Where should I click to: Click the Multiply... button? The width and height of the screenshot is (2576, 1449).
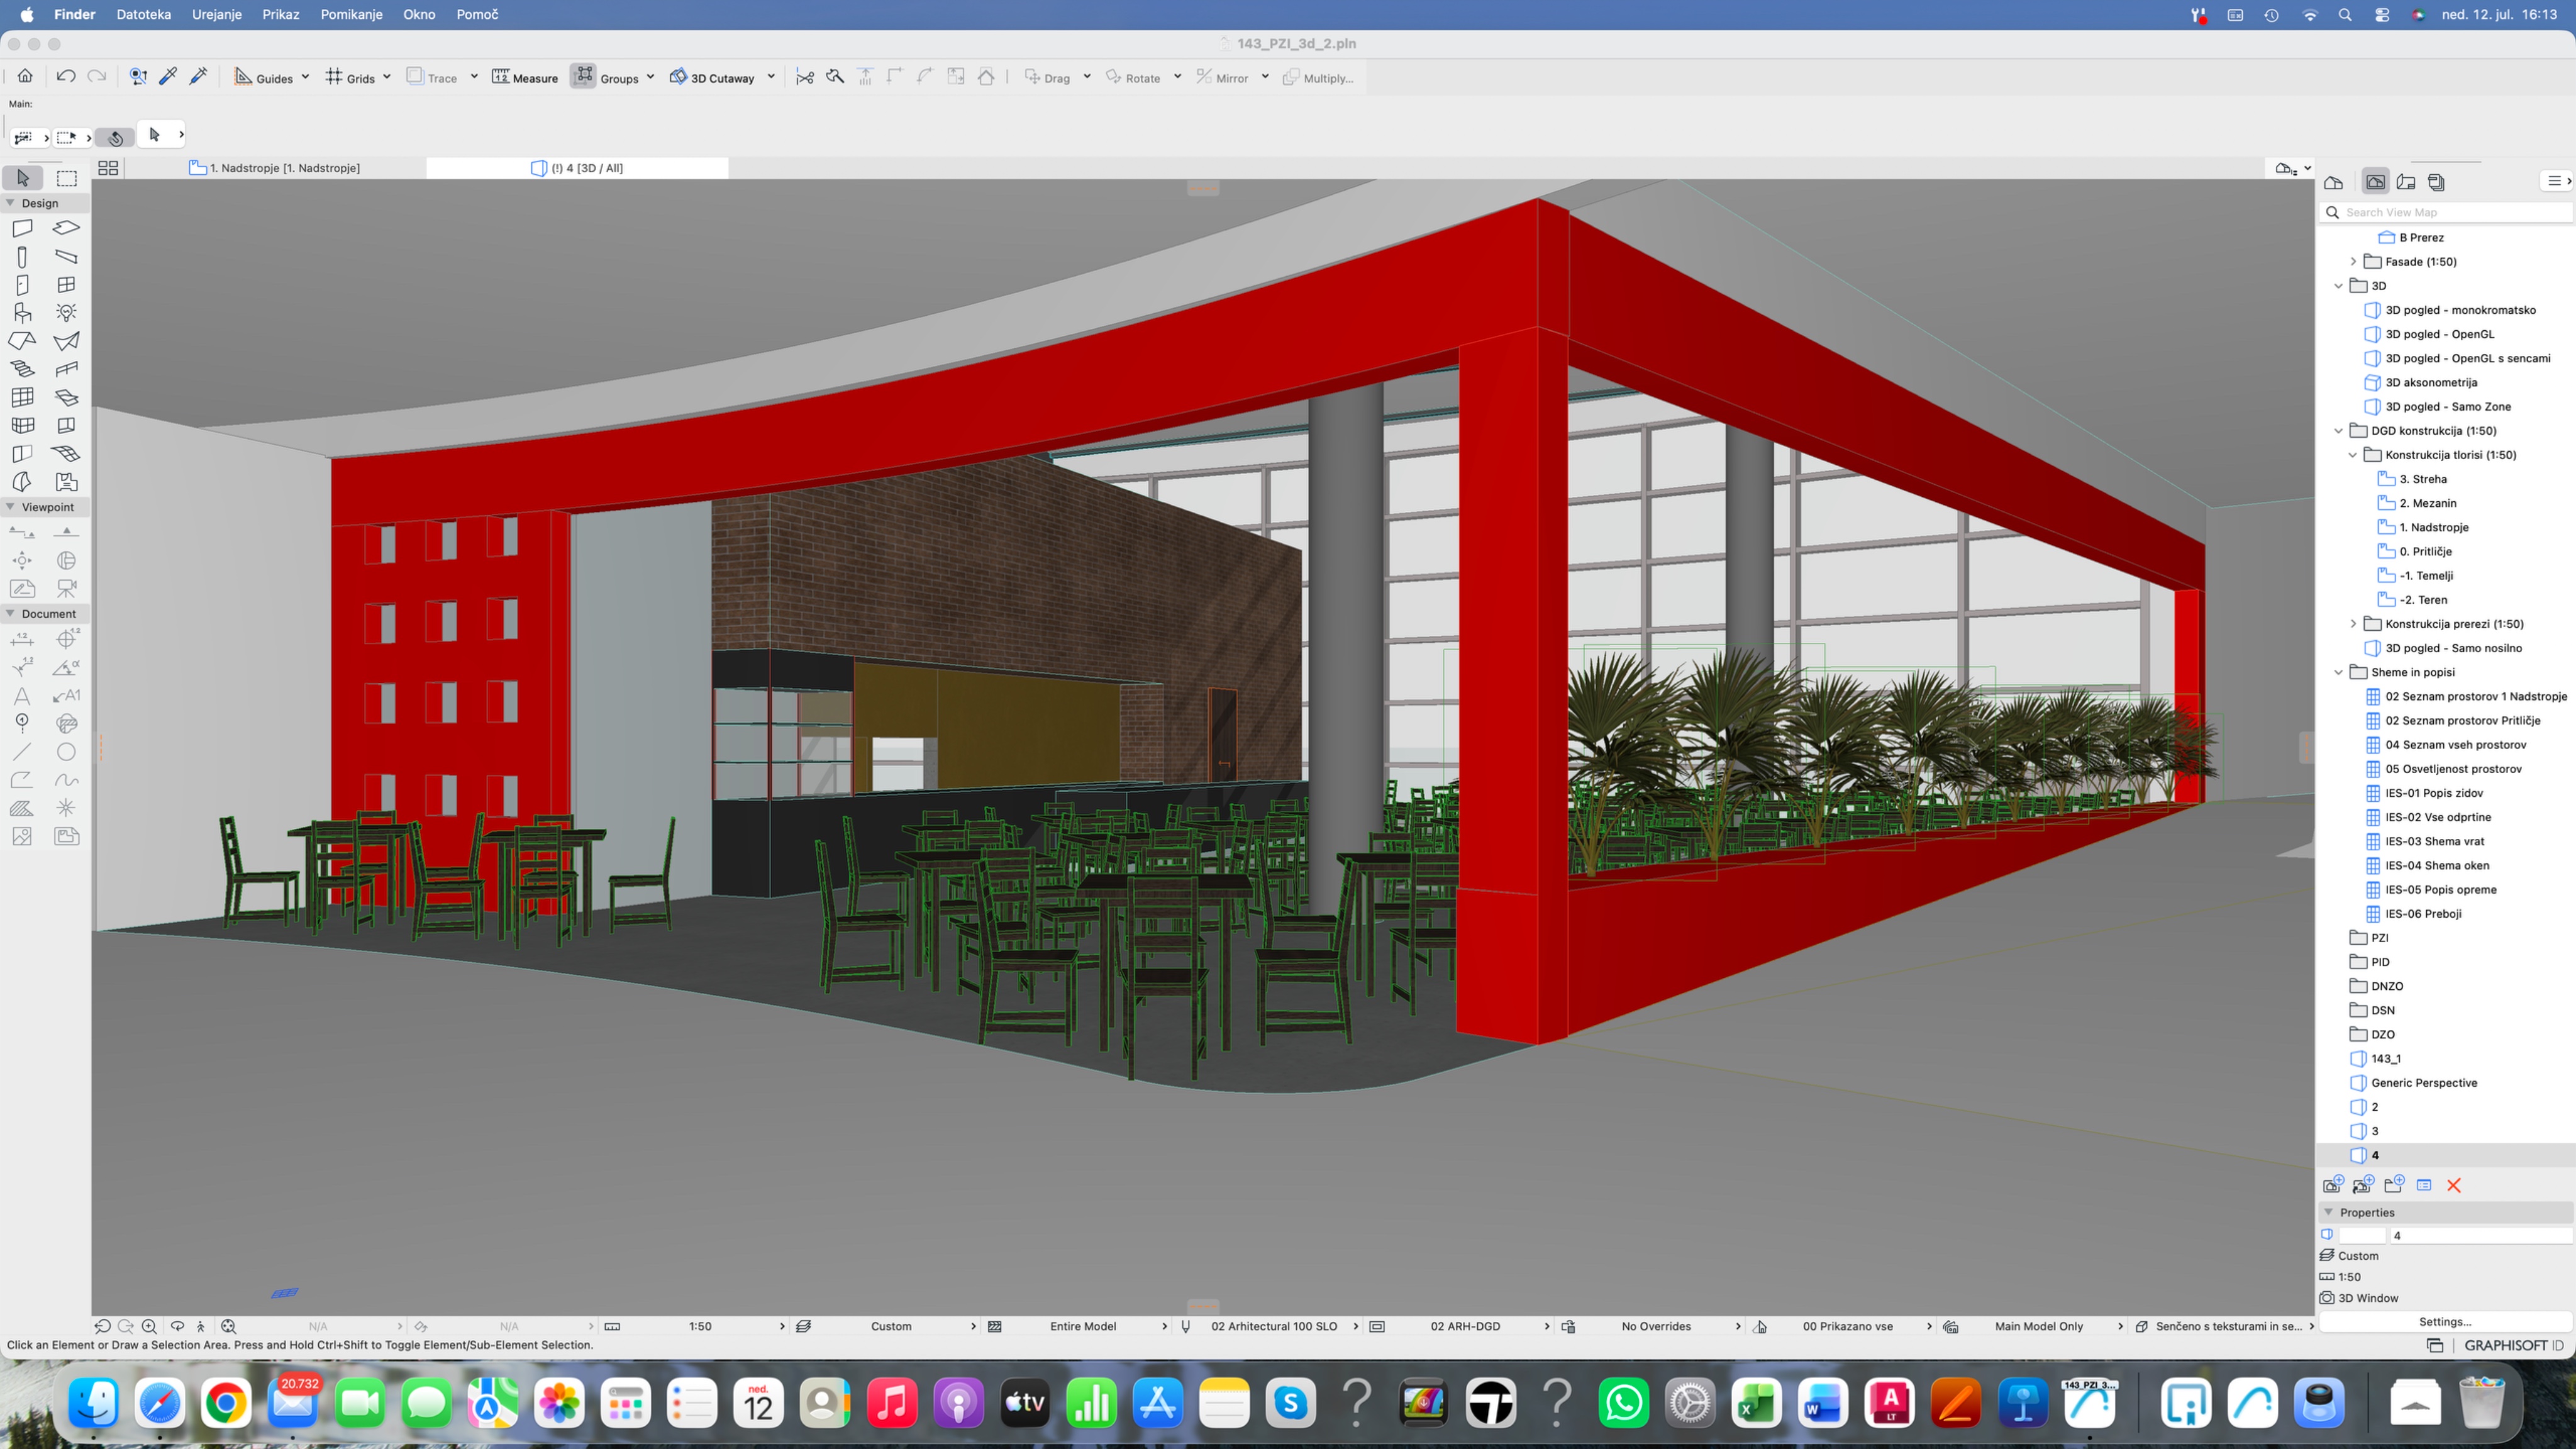[x=1319, y=77]
